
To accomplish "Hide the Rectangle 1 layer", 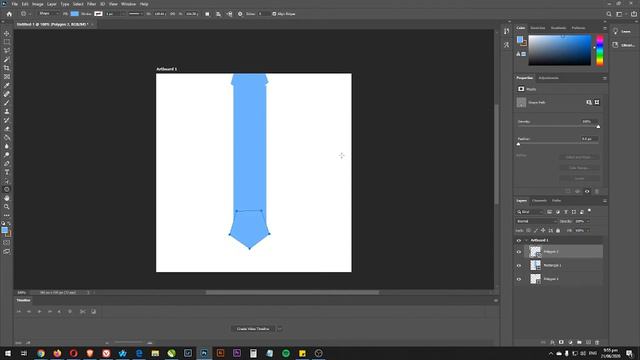I will [519, 266].
